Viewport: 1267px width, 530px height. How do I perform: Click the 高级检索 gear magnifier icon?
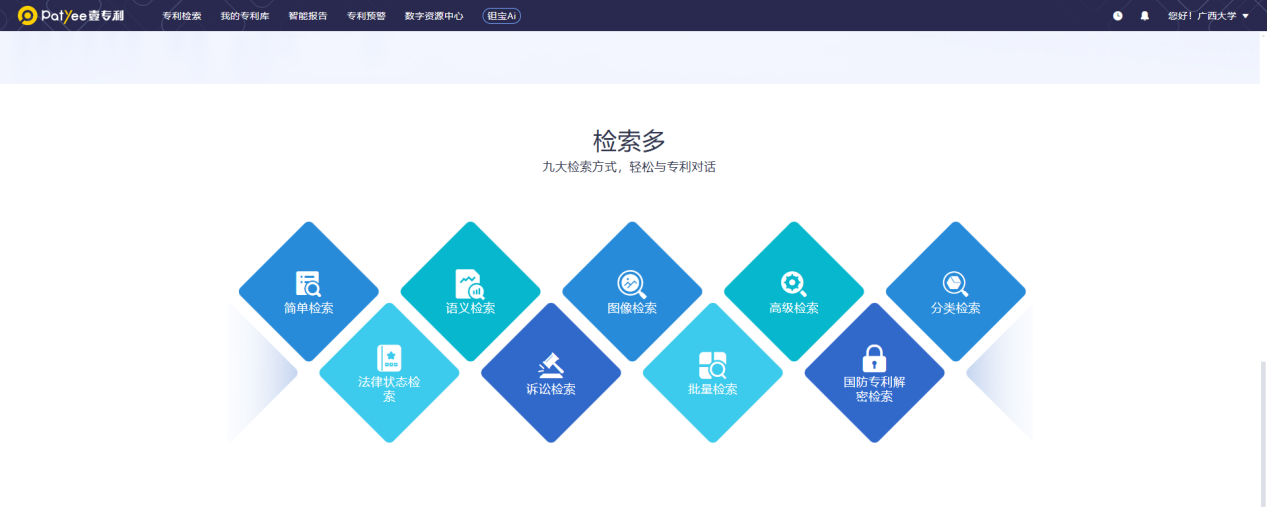click(794, 284)
